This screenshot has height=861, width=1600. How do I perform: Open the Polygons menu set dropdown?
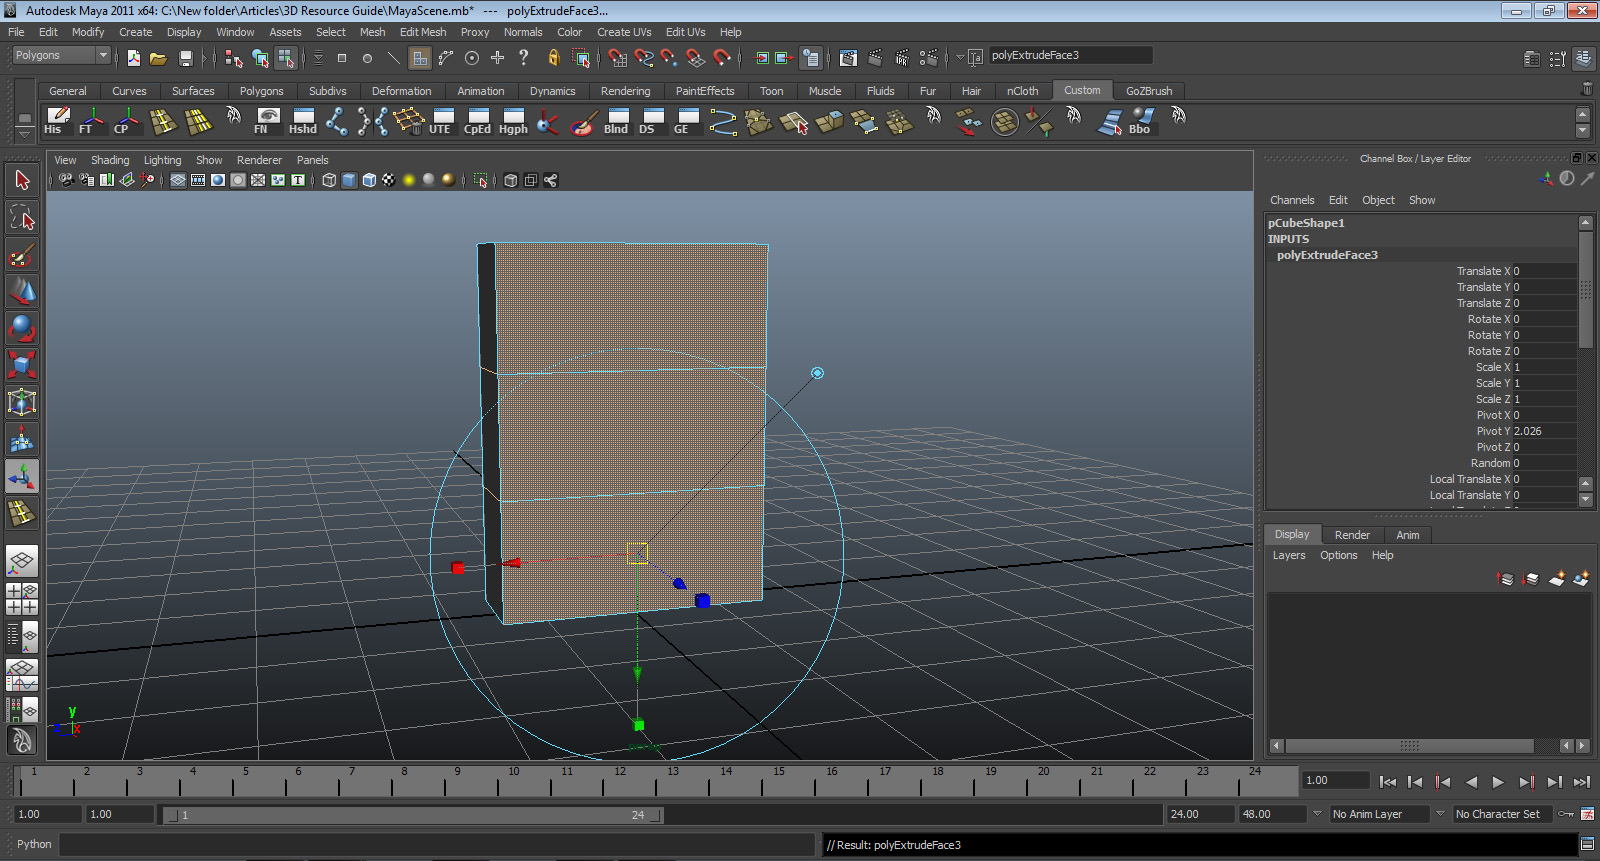[103, 55]
